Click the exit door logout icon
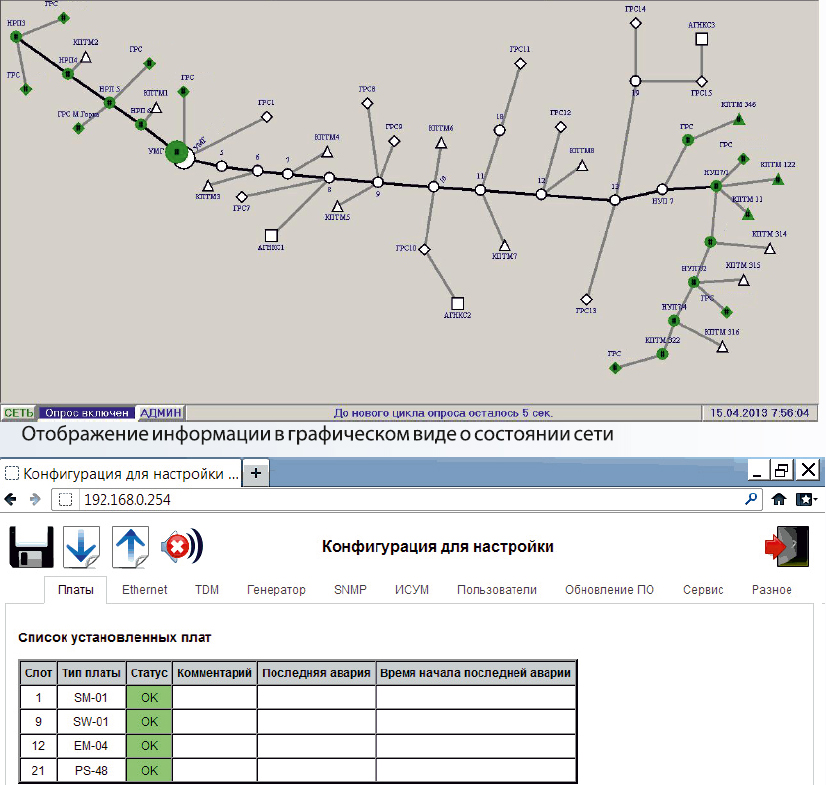 [786, 546]
